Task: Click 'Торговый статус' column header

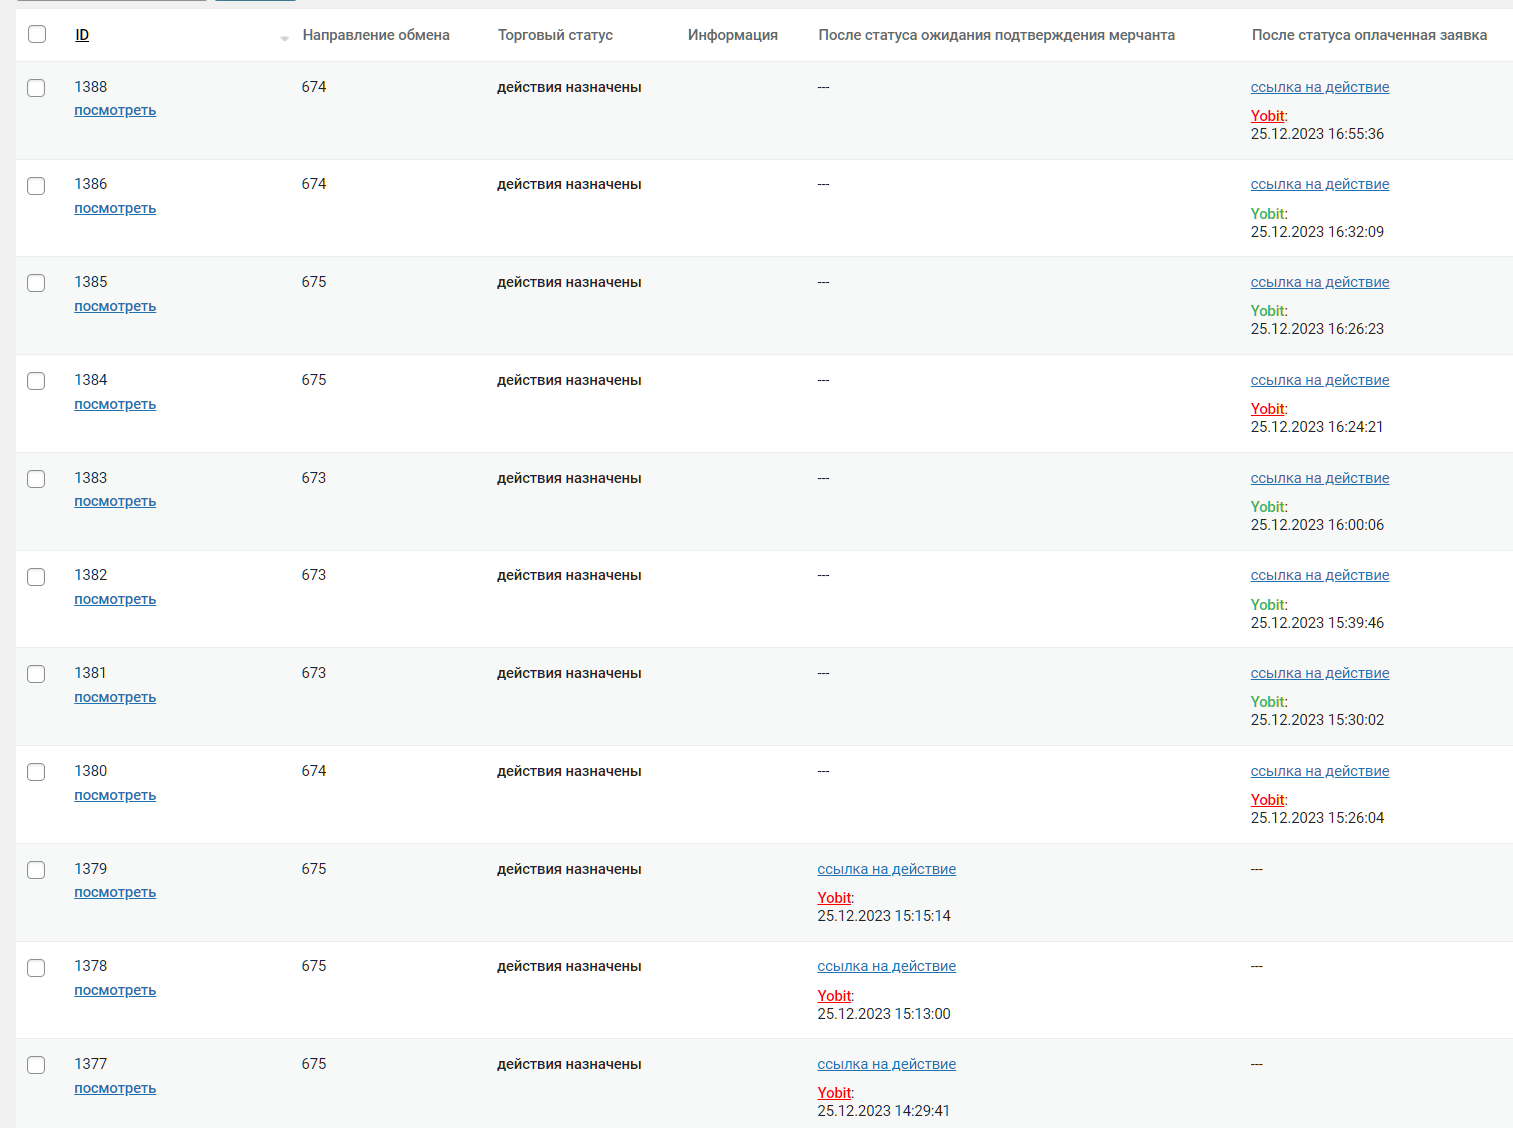Action: pyautogui.click(x=555, y=35)
